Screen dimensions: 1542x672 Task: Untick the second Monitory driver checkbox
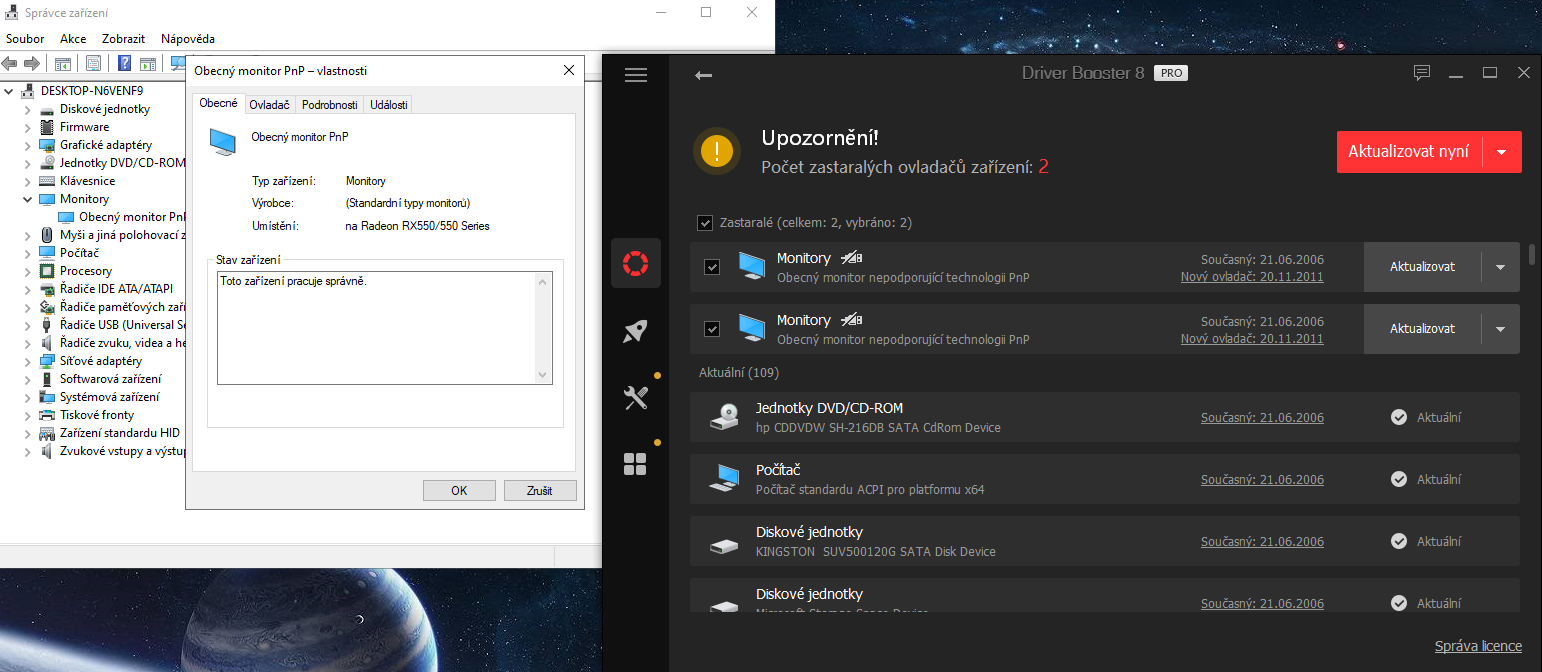(x=712, y=329)
